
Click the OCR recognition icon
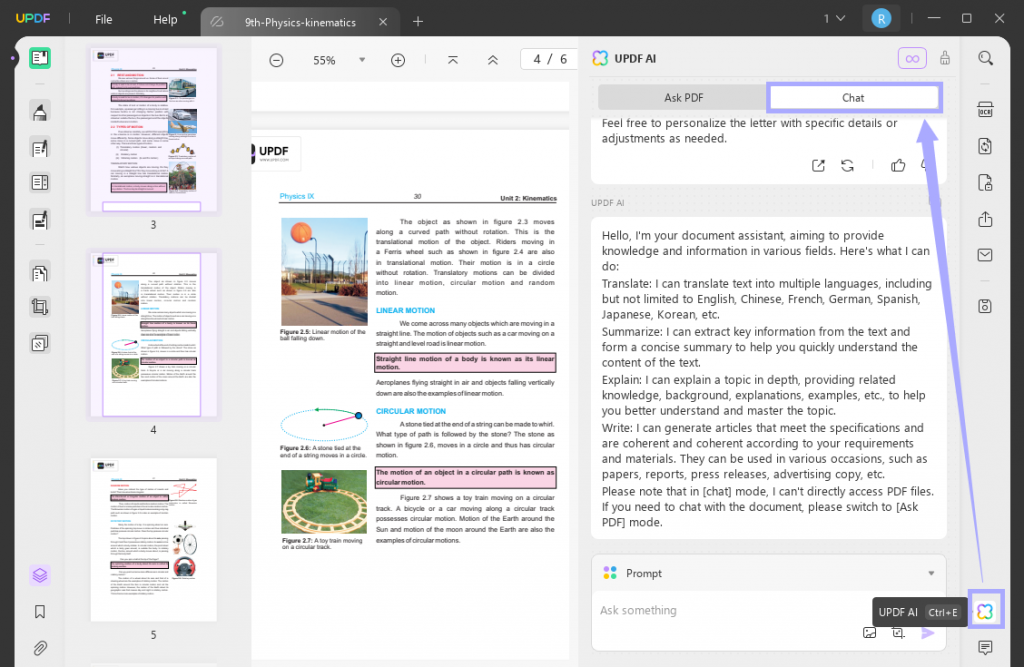[985, 109]
